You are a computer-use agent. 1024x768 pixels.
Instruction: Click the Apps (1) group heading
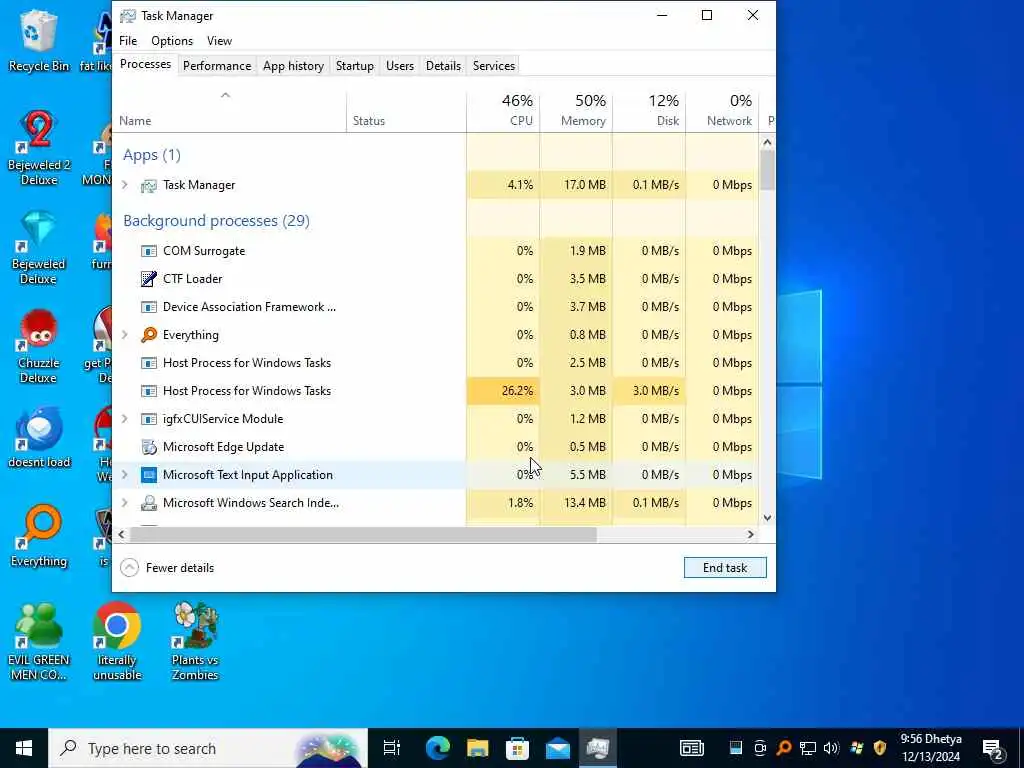(x=152, y=155)
